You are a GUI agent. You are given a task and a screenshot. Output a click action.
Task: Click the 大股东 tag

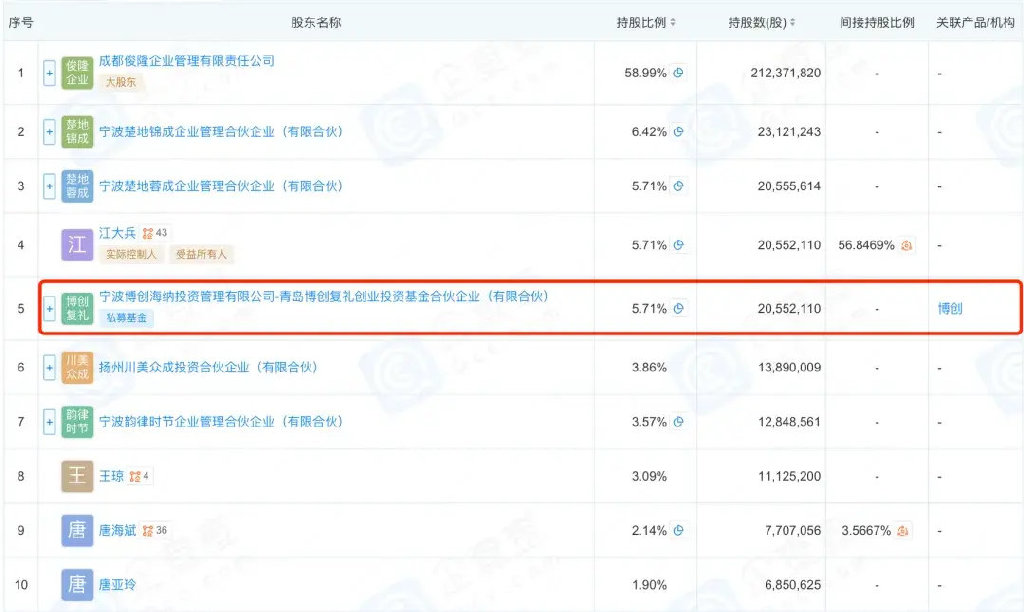tap(121, 82)
